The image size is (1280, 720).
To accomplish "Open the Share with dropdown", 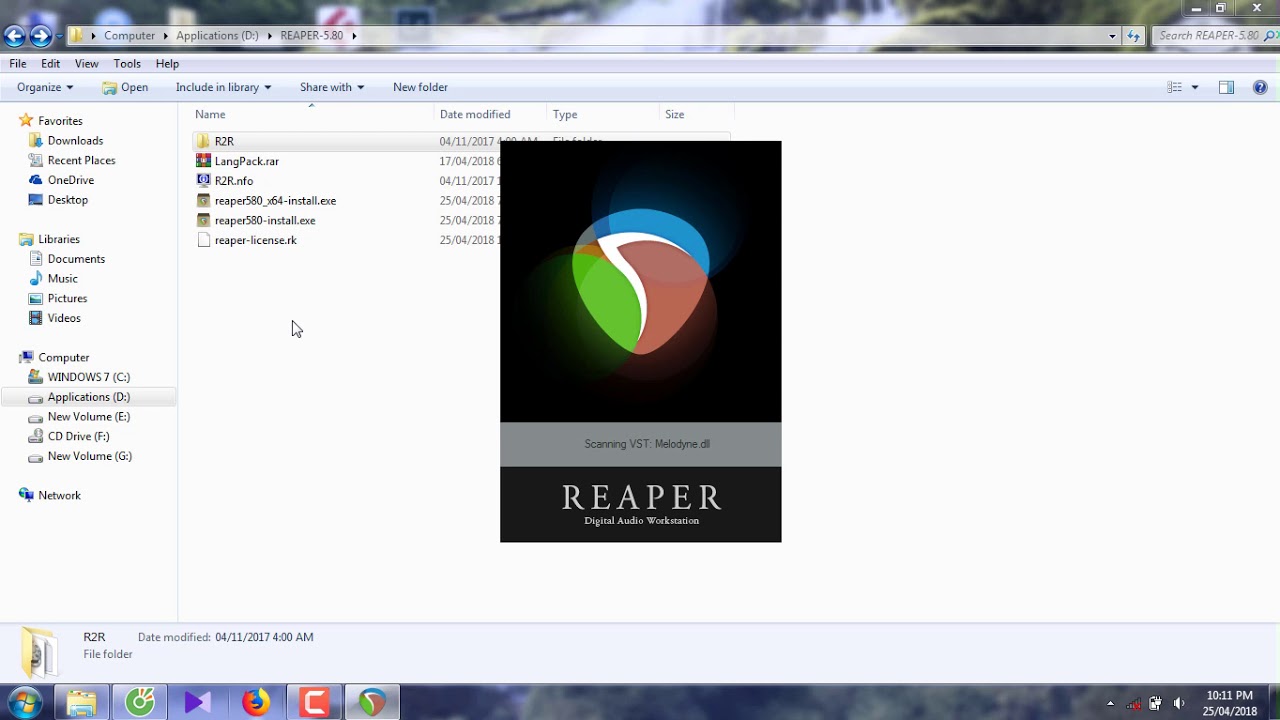I will pyautogui.click(x=332, y=87).
